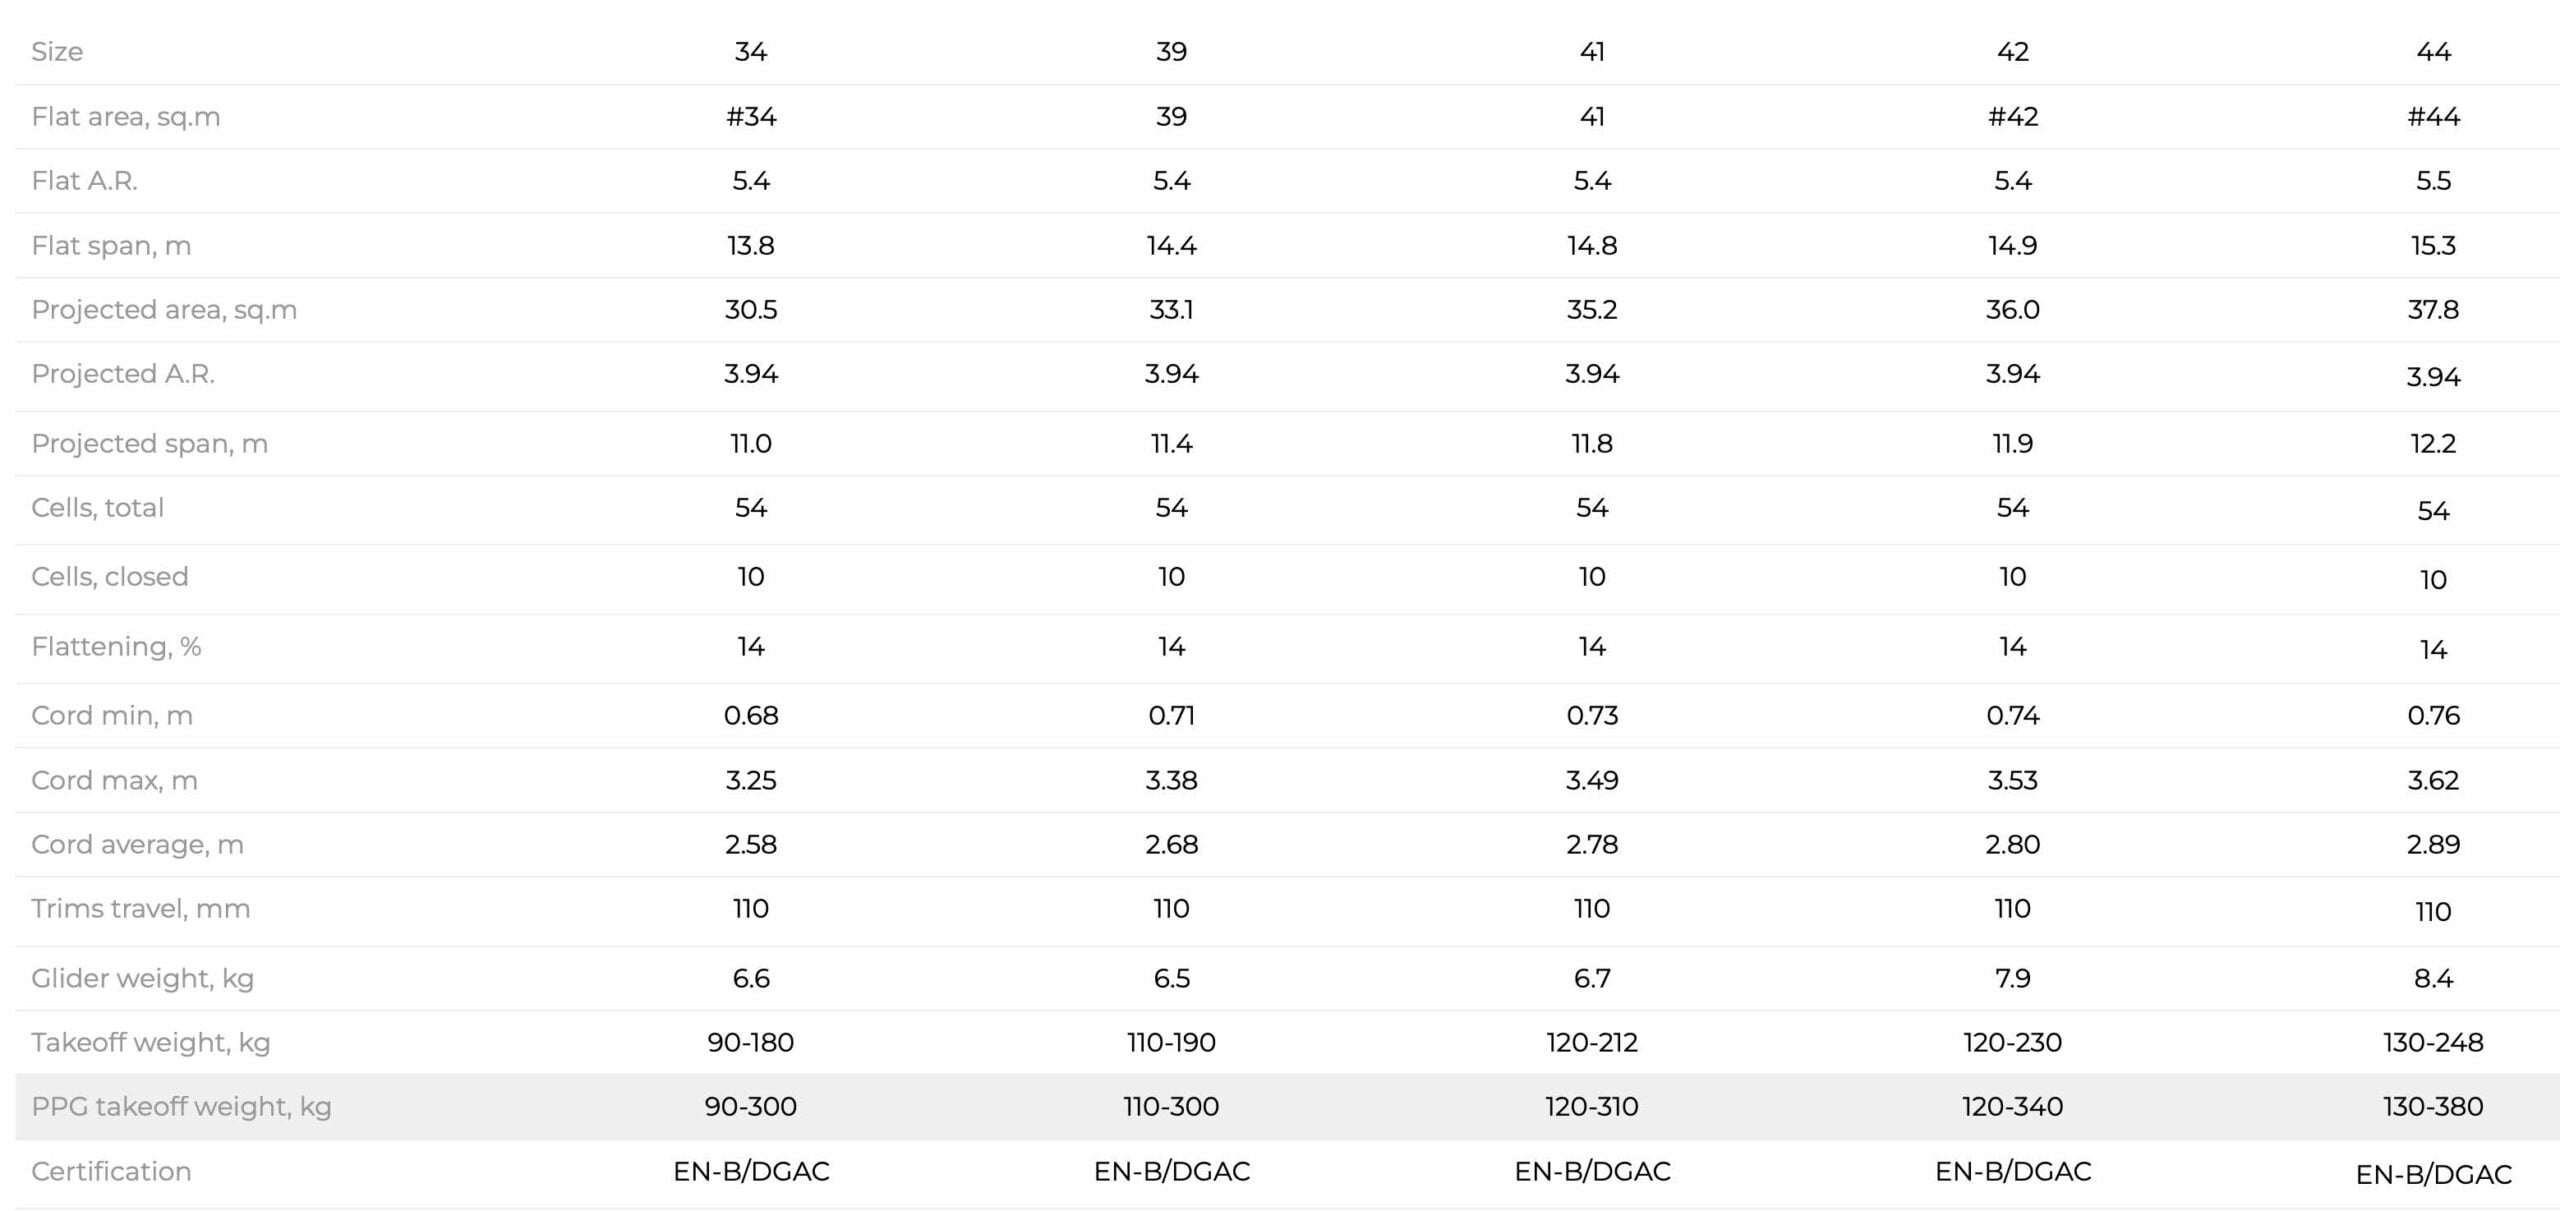Click the highlighted PPG takeoff weight, kg label
Viewport: 2560px width, 1211px height.
(x=181, y=1106)
